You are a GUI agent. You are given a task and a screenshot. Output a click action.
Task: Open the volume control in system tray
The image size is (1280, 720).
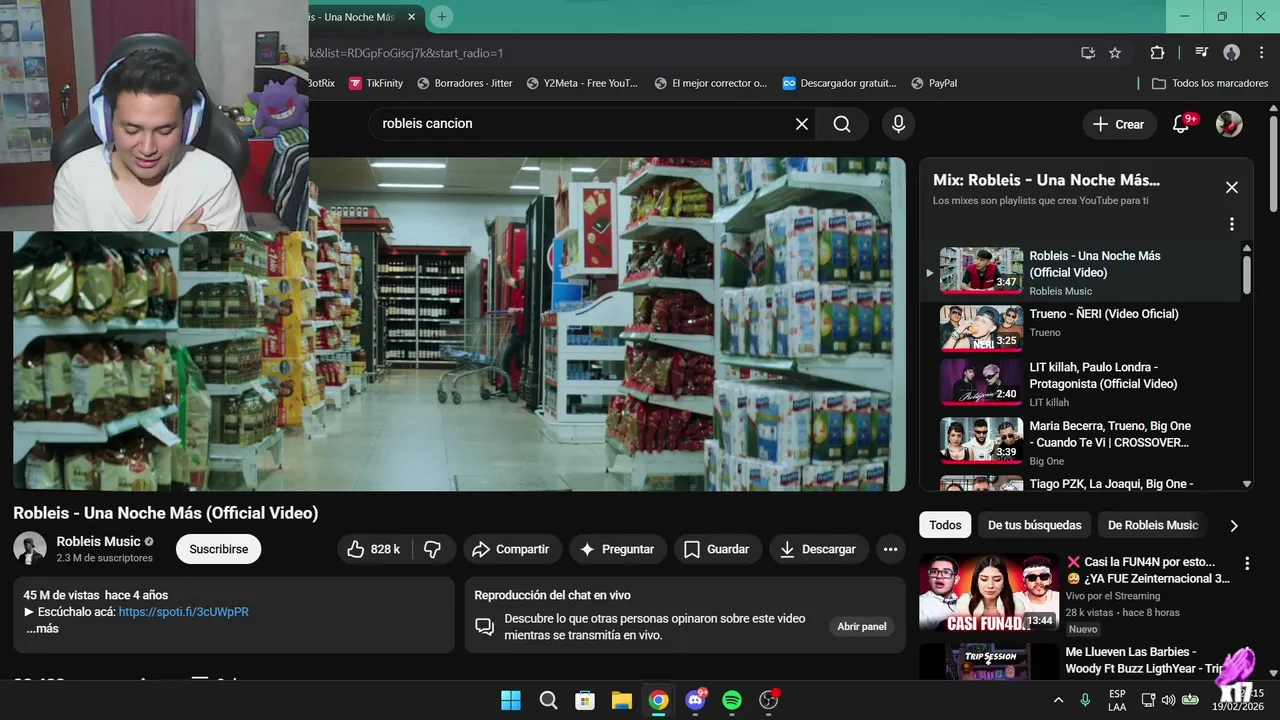pyautogui.click(x=1169, y=700)
